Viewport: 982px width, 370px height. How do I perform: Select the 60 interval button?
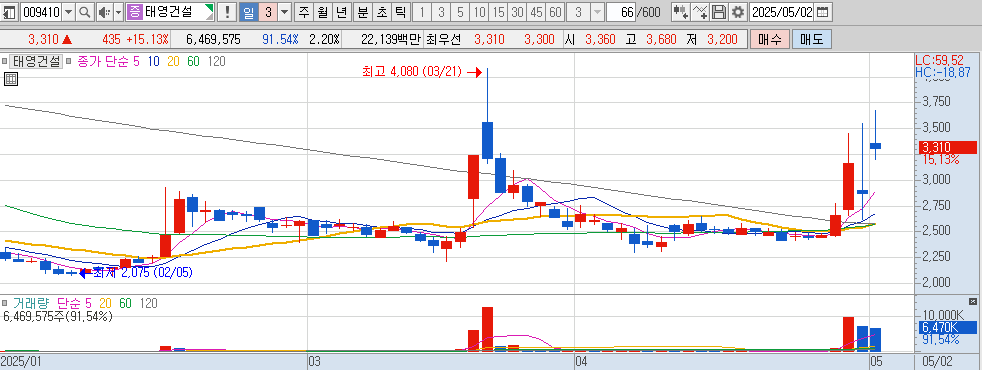pos(555,11)
